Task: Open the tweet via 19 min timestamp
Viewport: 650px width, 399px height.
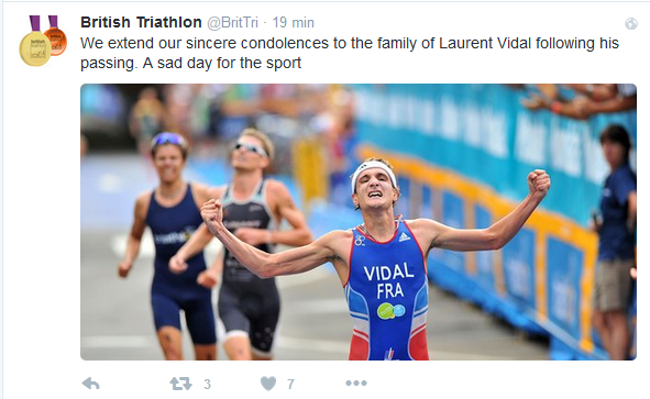Action: tap(293, 22)
